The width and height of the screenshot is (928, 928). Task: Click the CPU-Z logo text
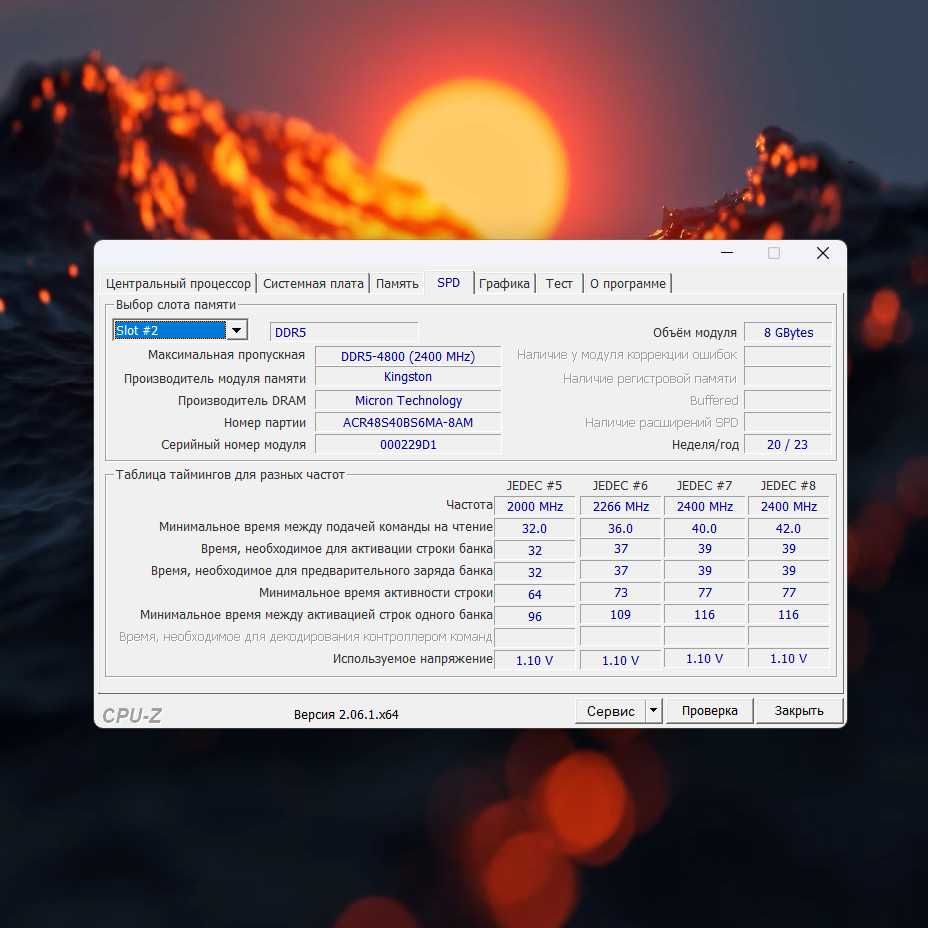pyautogui.click(x=131, y=715)
